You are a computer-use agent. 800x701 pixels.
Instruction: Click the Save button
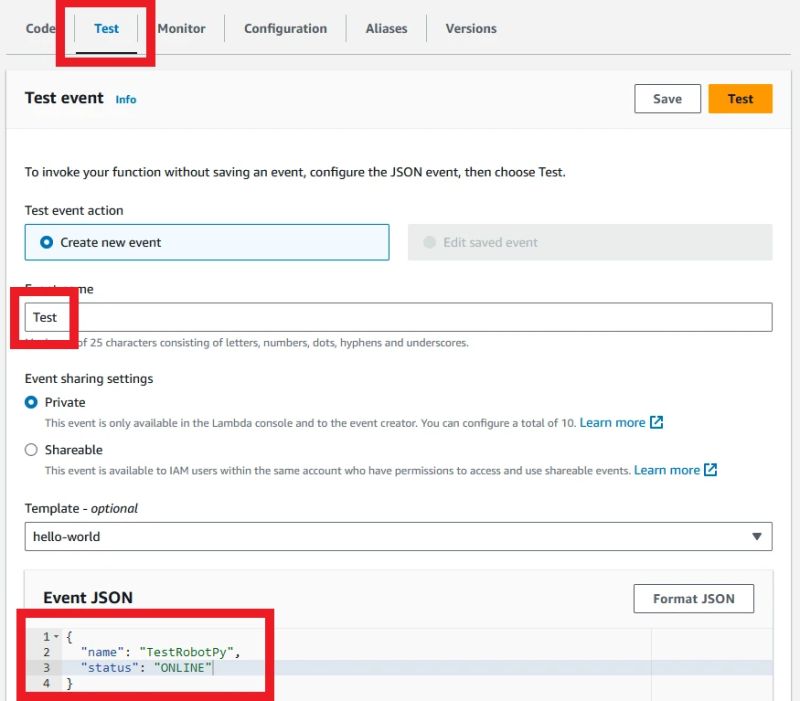(x=667, y=98)
